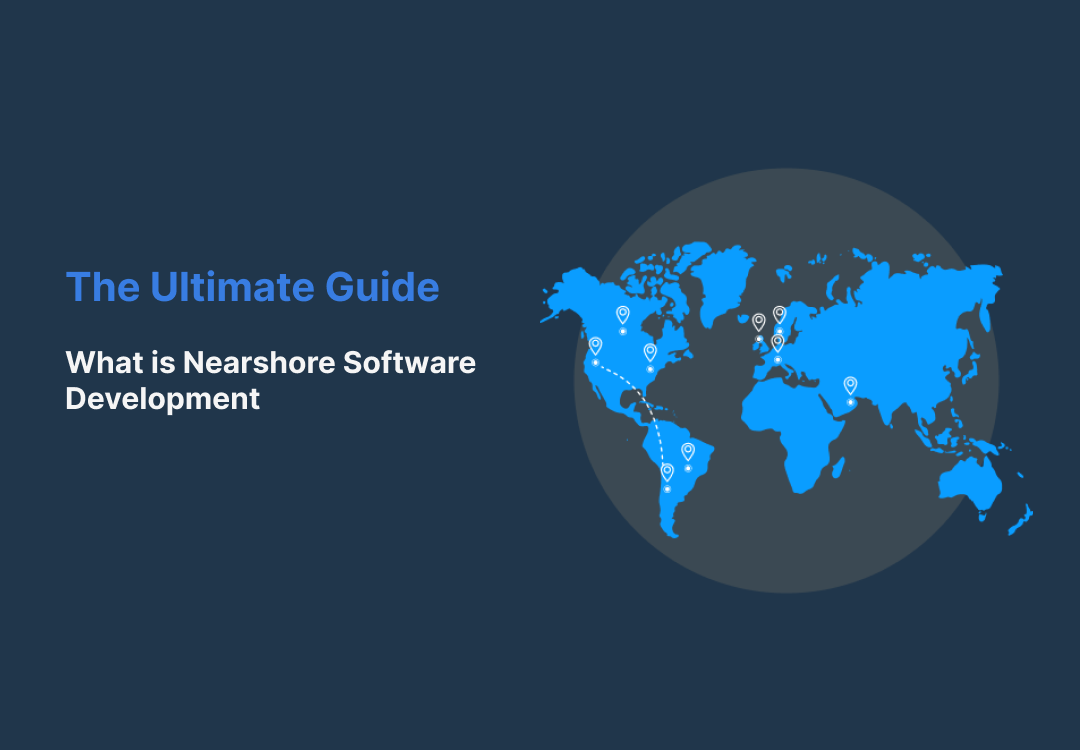
Task: Click the location pin over Brazil
Action: point(688,451)
